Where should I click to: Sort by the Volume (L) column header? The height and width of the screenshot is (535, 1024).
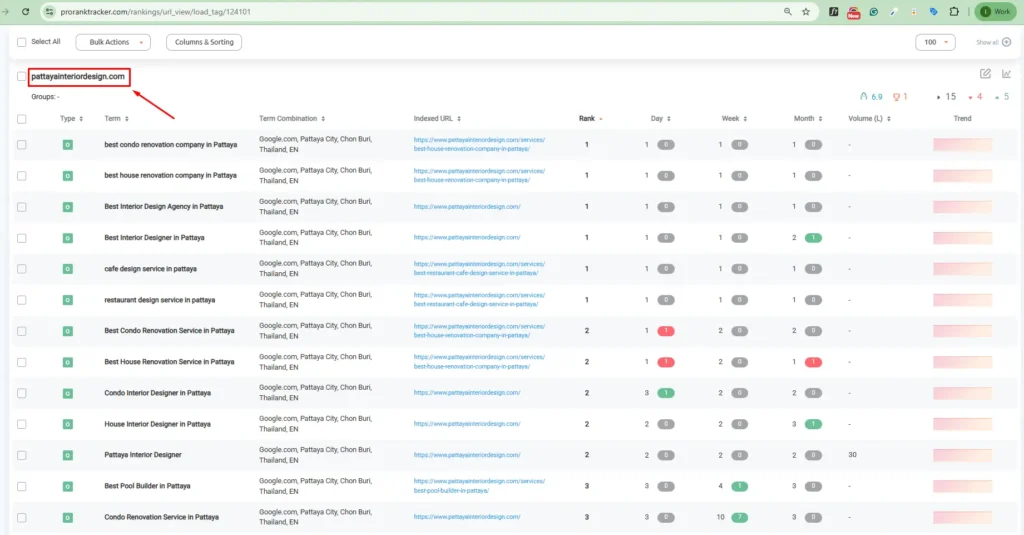[x=869, y=118]
